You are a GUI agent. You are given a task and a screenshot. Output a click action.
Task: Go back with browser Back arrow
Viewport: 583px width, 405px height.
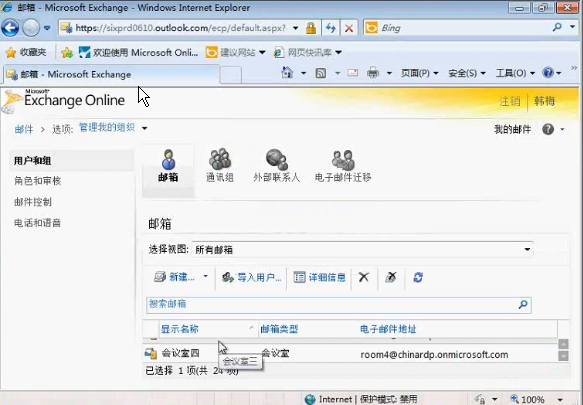pos(10,28)
